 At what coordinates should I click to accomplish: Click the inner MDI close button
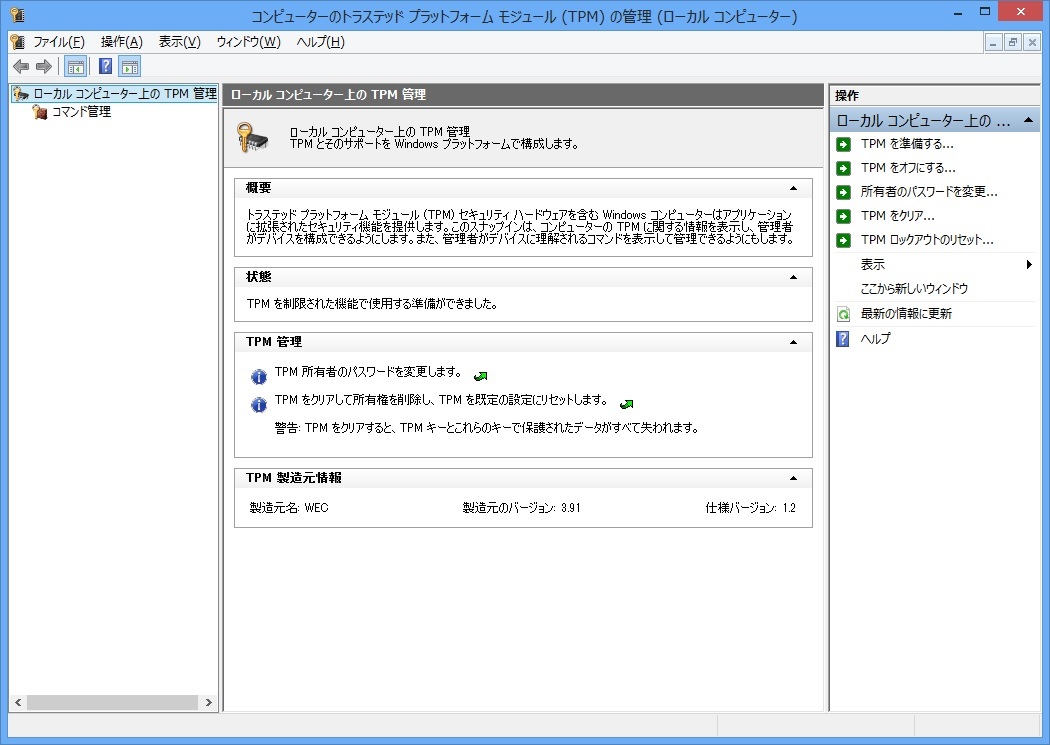1032,42
